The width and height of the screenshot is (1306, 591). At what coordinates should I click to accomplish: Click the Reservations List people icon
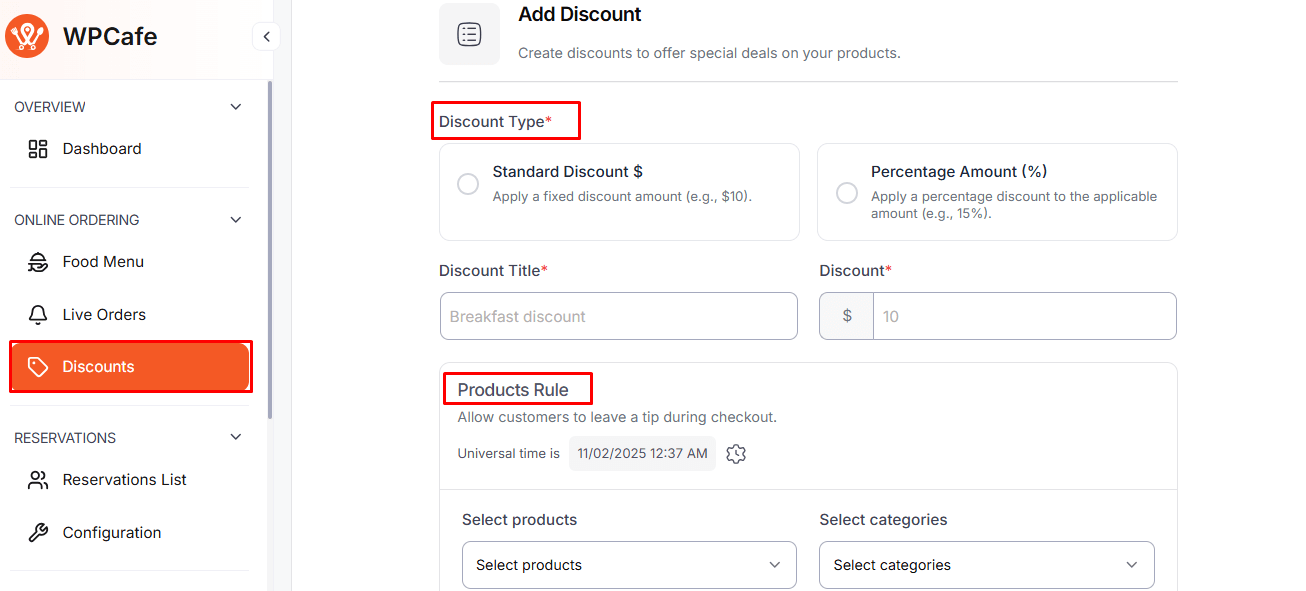point(38,480)
